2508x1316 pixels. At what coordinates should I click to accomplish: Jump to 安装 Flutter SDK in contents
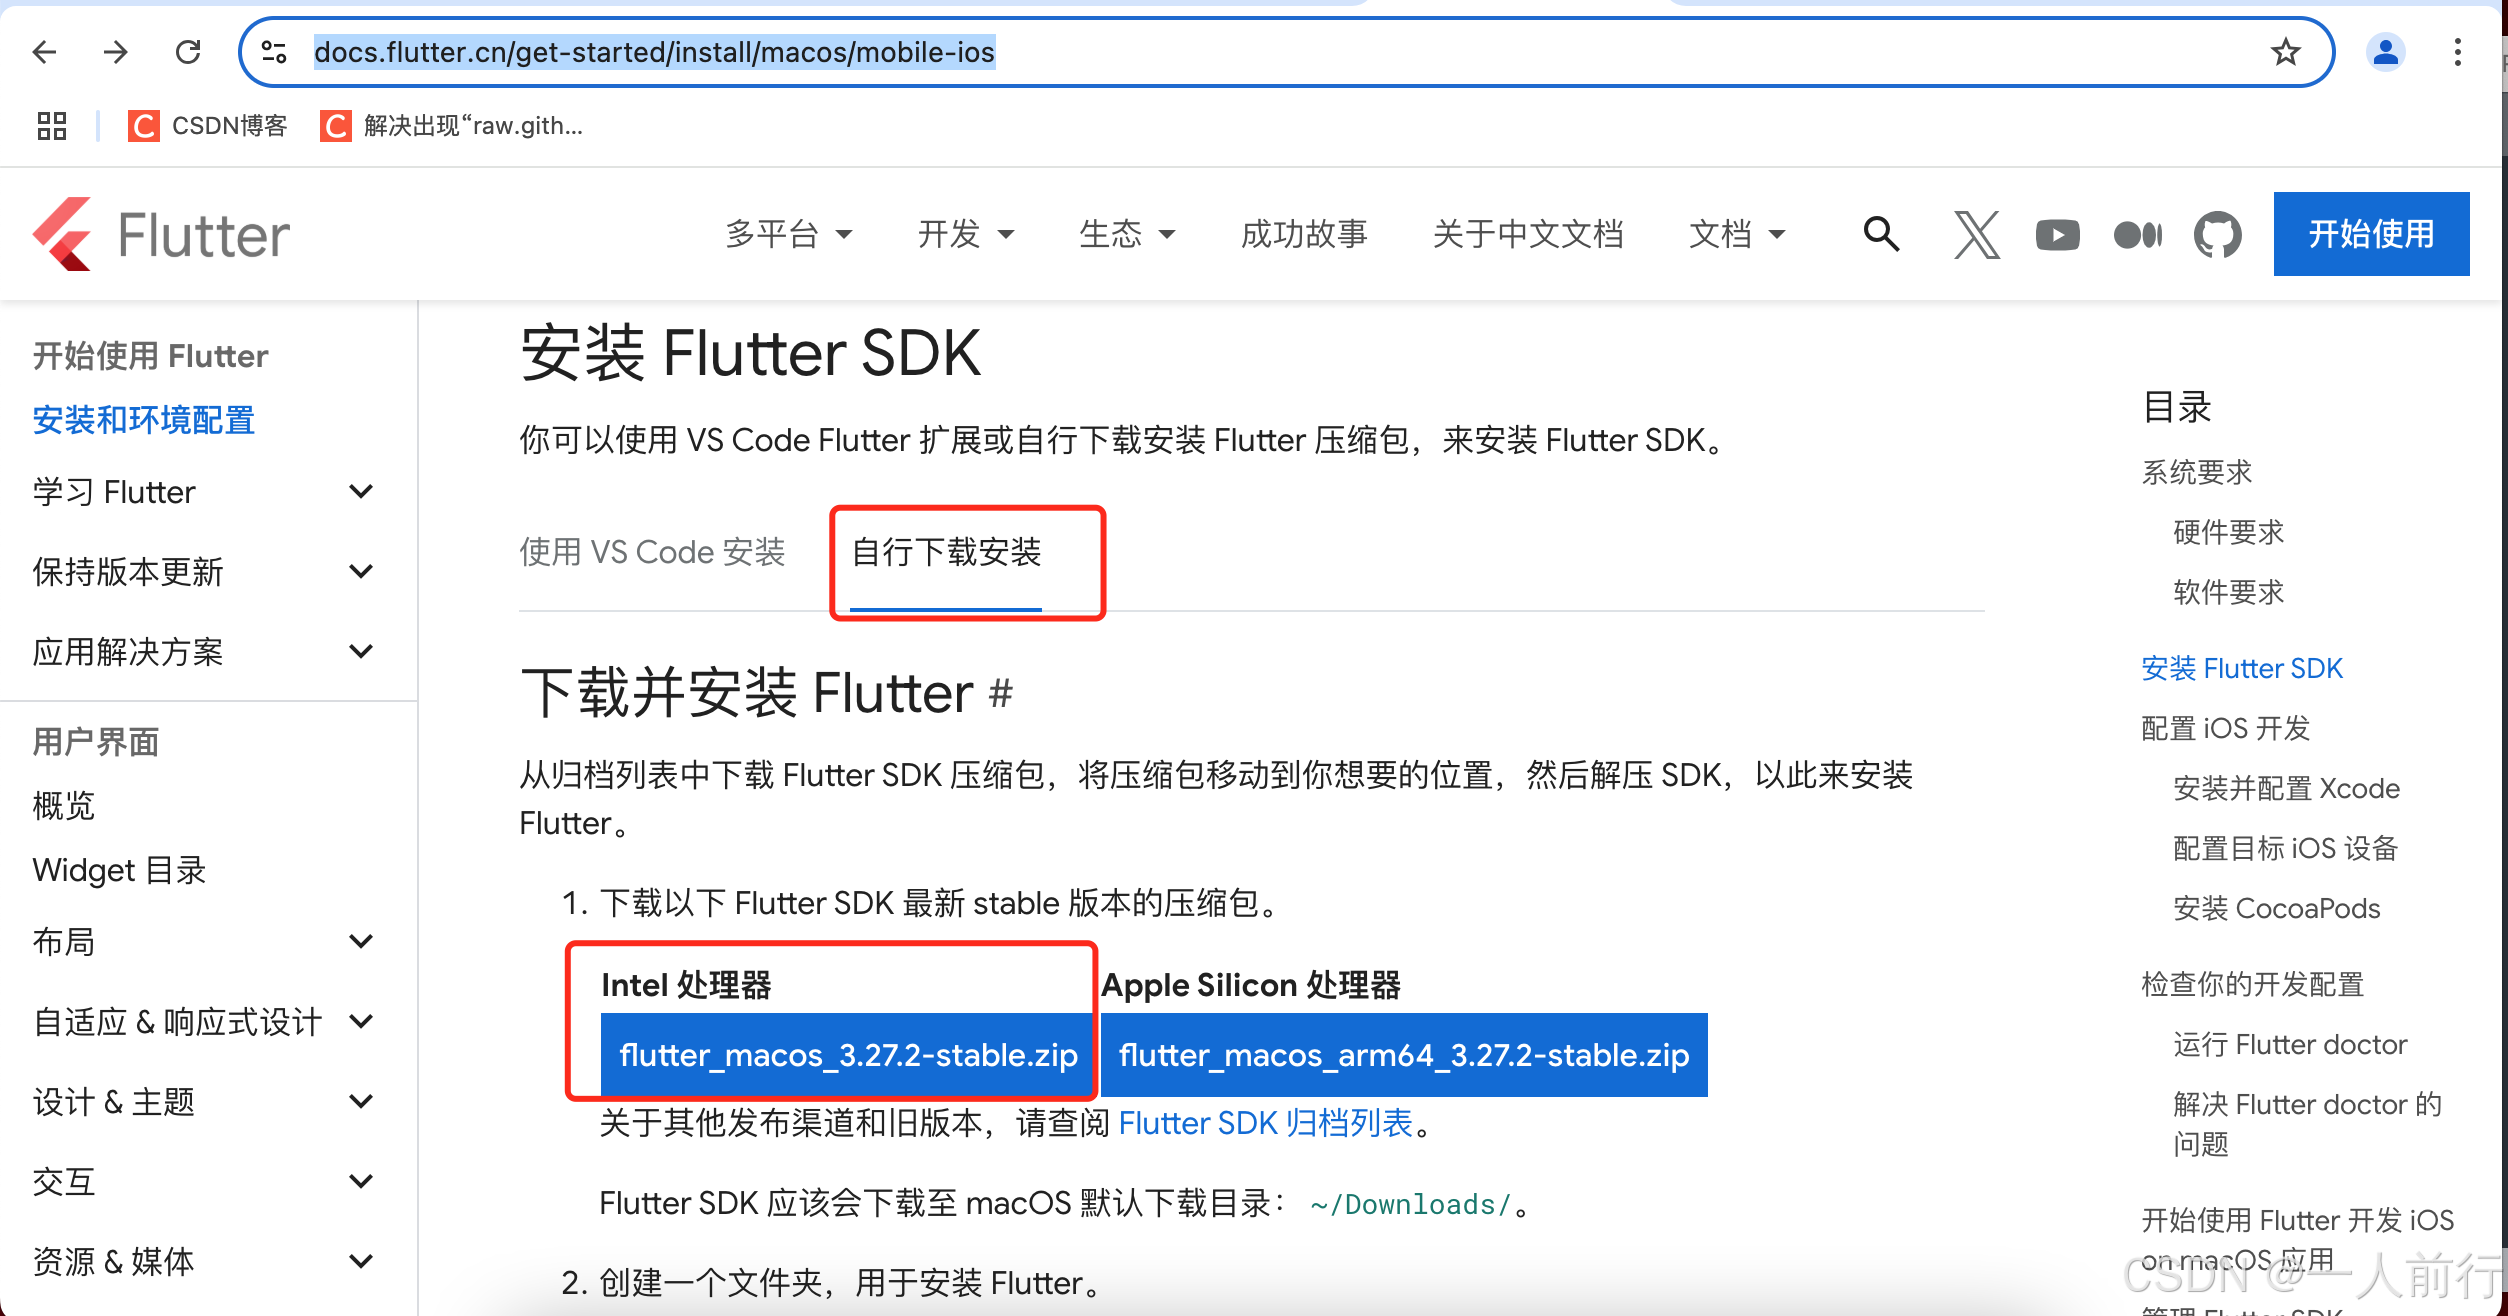coord(2242,668)
